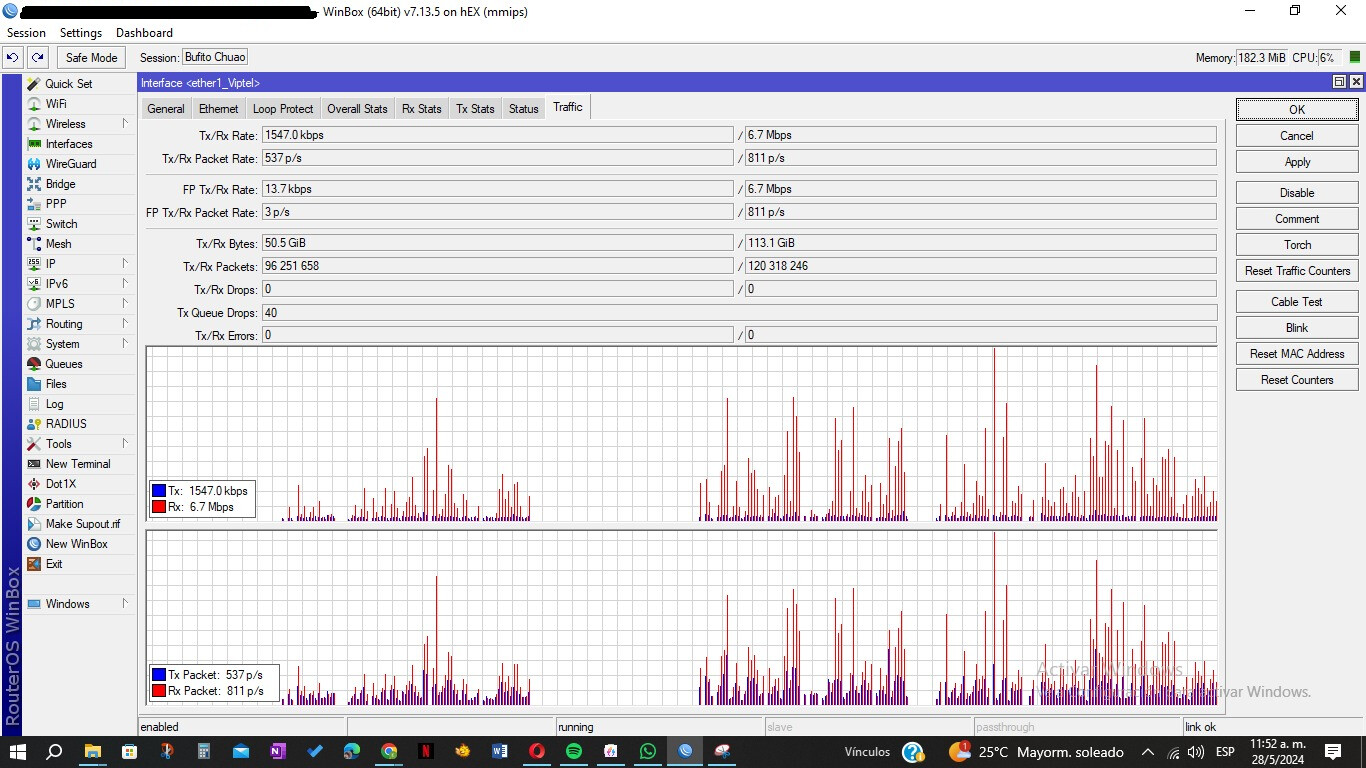The image size is (1366, 768).
Task: Open the Files browser from the sidebar
Action: click(x=57, y=383)
